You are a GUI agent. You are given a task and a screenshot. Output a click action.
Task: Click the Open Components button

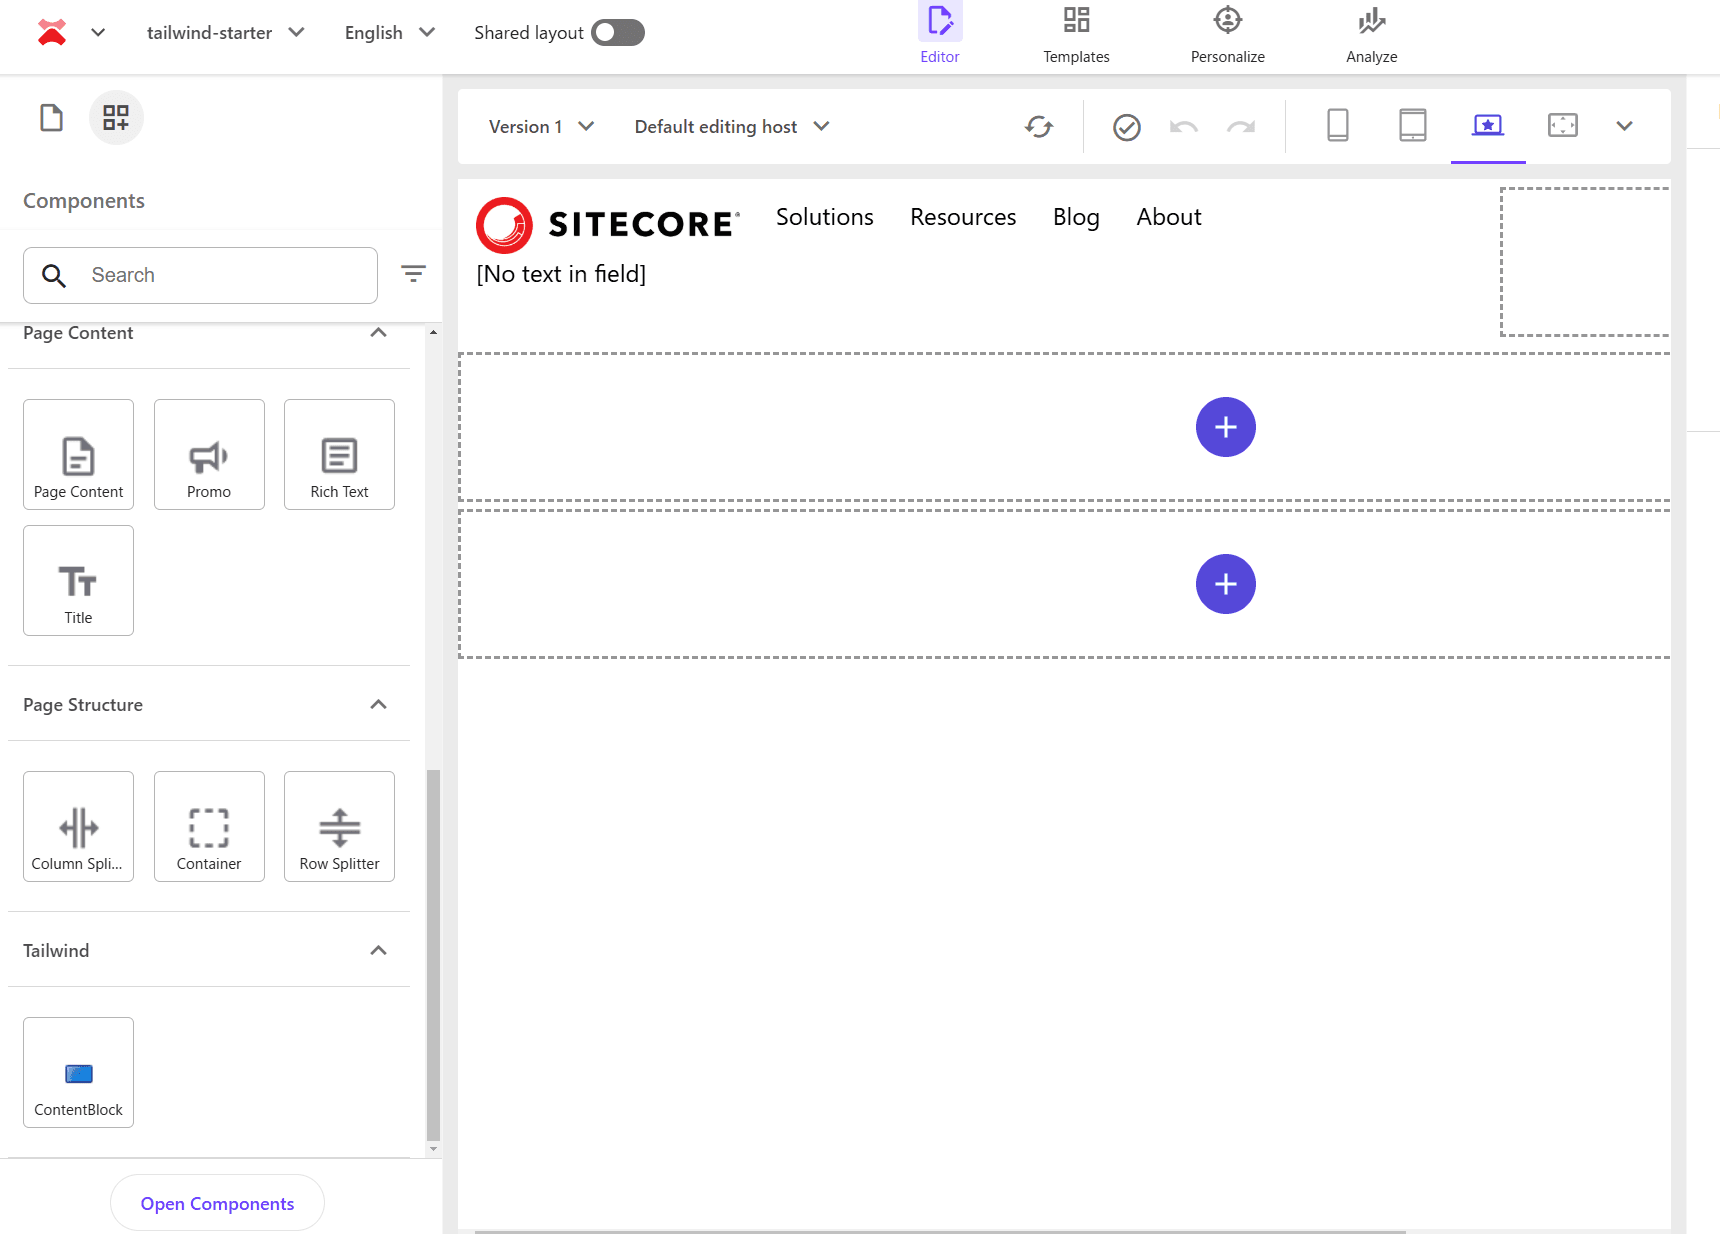click(x=217, y=1203)
